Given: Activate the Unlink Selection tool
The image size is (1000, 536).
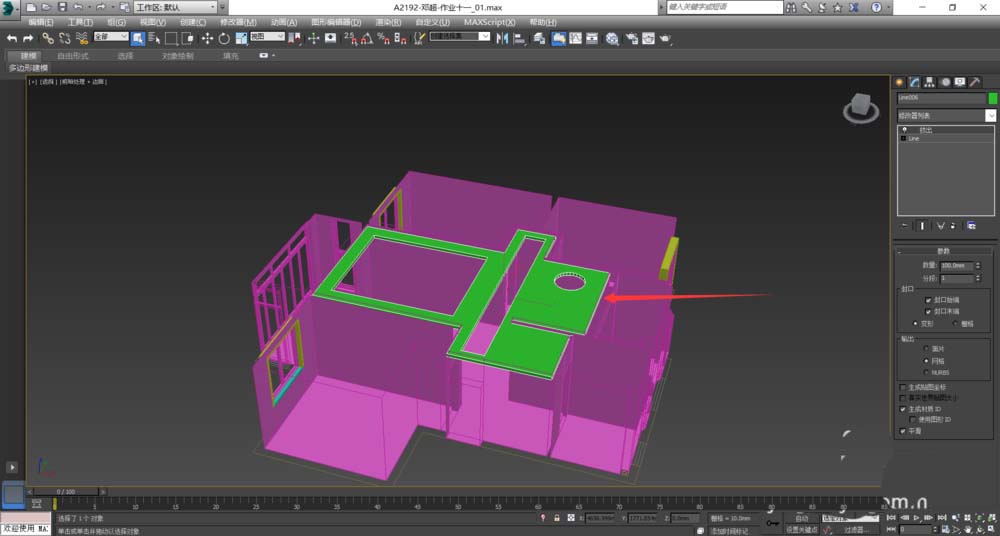Looking at the screenshot, I should 64,39.
